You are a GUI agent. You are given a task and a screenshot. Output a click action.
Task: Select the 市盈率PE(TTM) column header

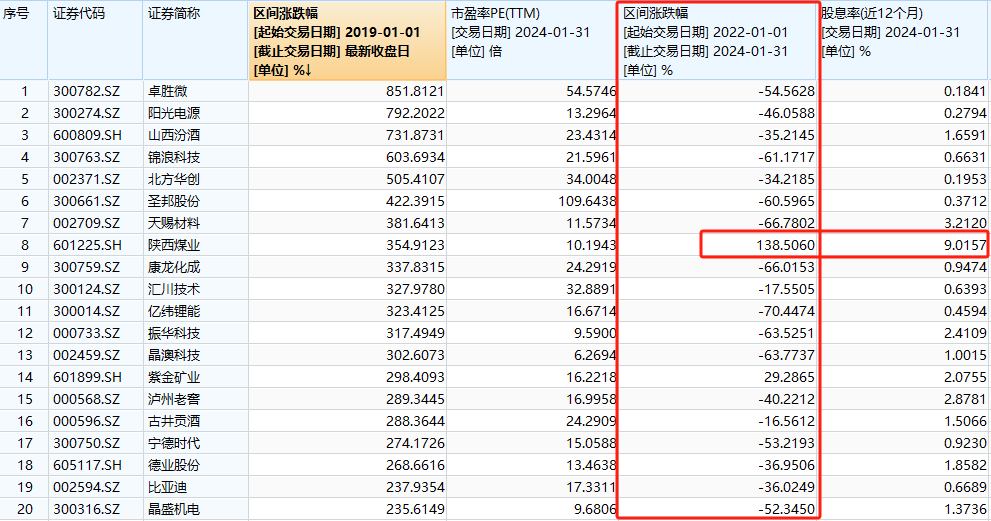(x=532, y=40)
